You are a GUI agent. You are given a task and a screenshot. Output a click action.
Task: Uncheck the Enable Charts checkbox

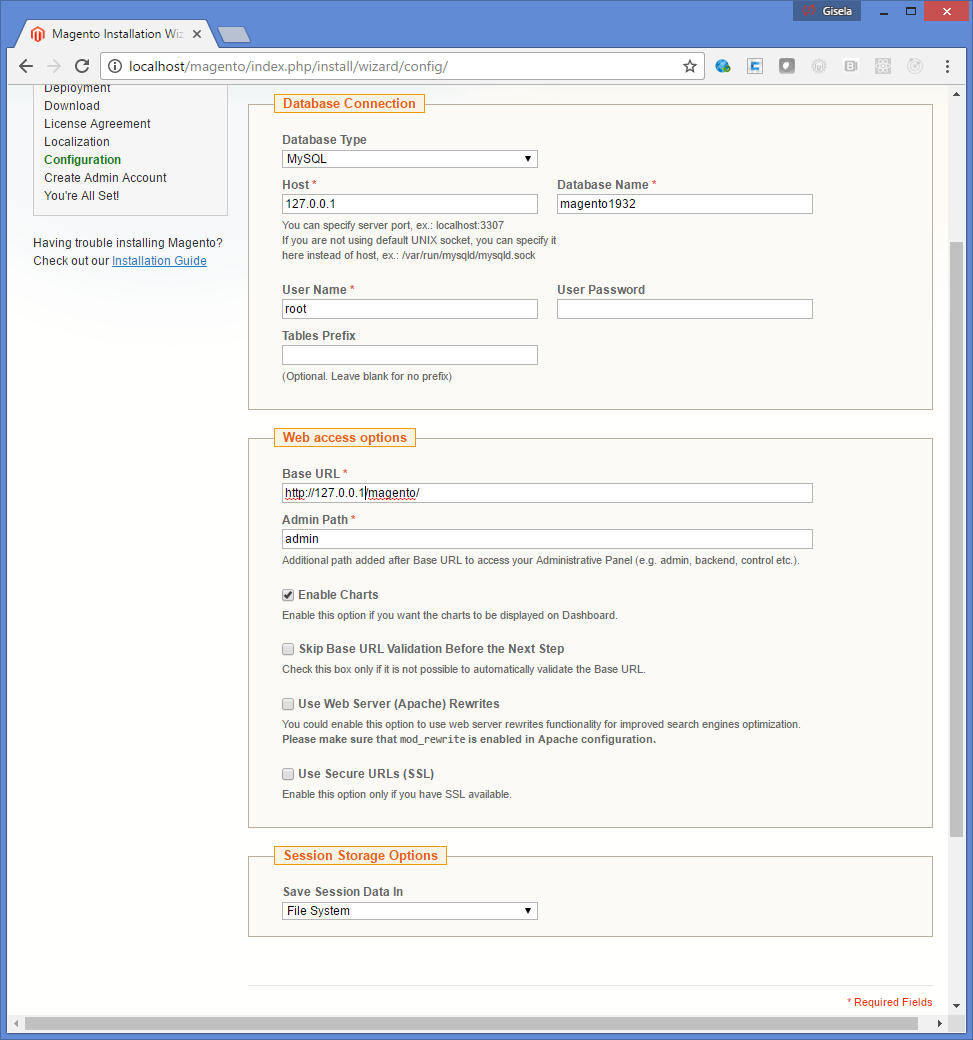(288, 595)
